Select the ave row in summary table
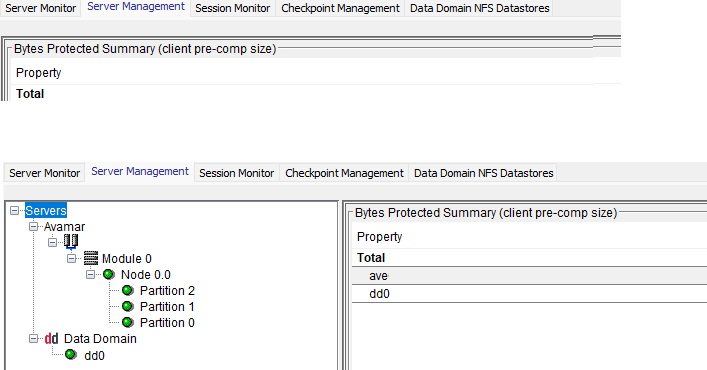707x370 pixels. click(x=529, y=275)
